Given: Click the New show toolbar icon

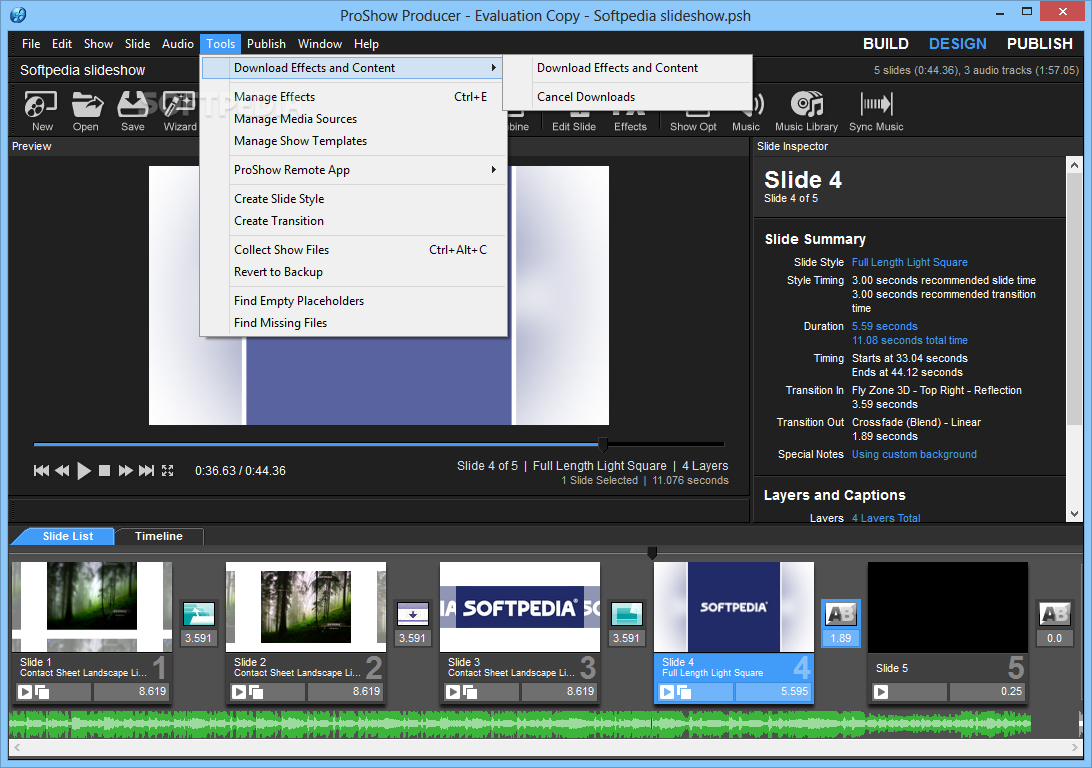Looking at the screenshot, I should click(41, 111).
